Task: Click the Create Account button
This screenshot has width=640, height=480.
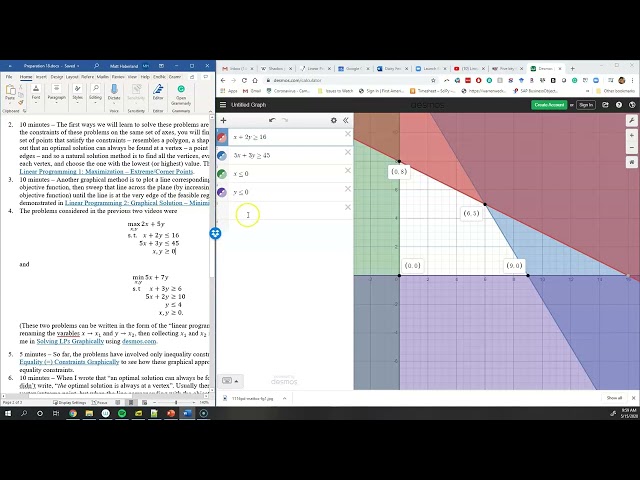Action: (x=549, y=105)
